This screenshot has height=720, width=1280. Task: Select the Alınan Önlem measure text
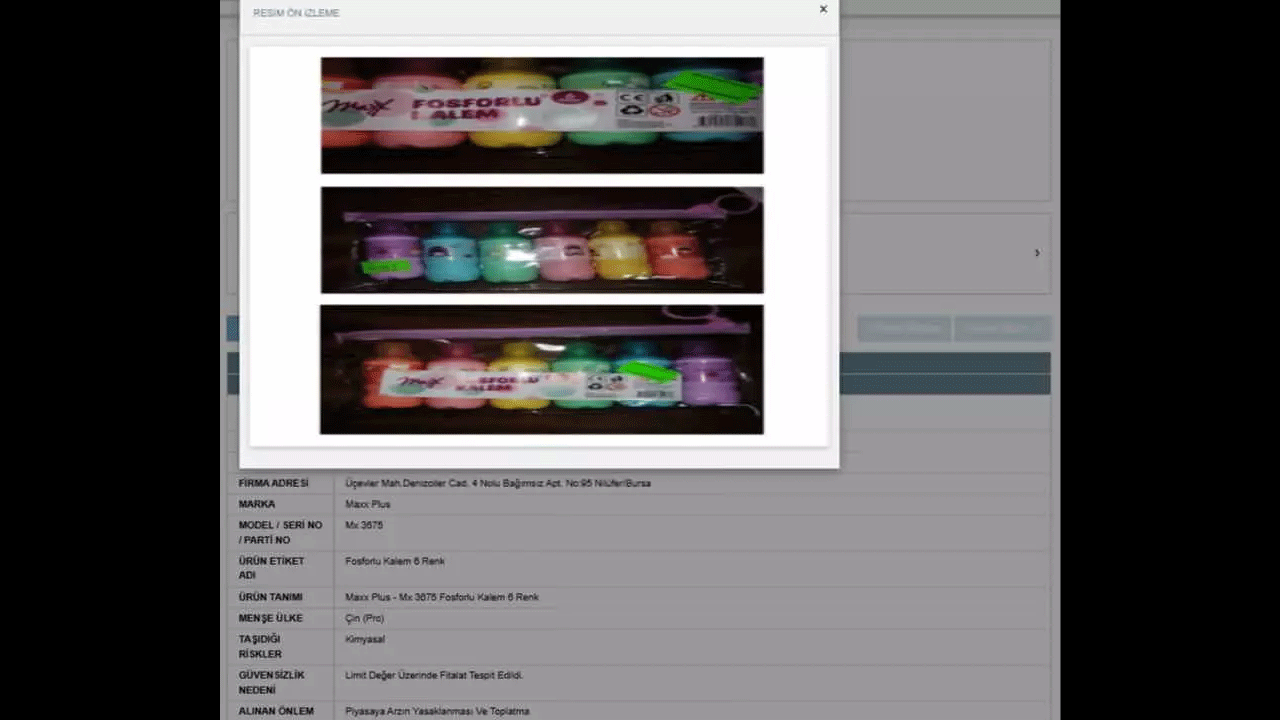pos(437,711)
